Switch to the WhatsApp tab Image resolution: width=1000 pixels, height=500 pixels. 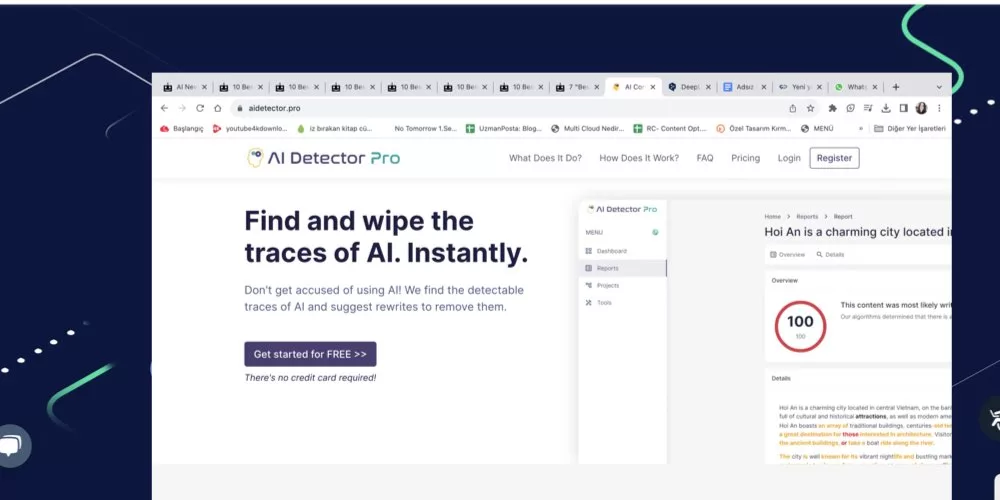click(856, 87)
